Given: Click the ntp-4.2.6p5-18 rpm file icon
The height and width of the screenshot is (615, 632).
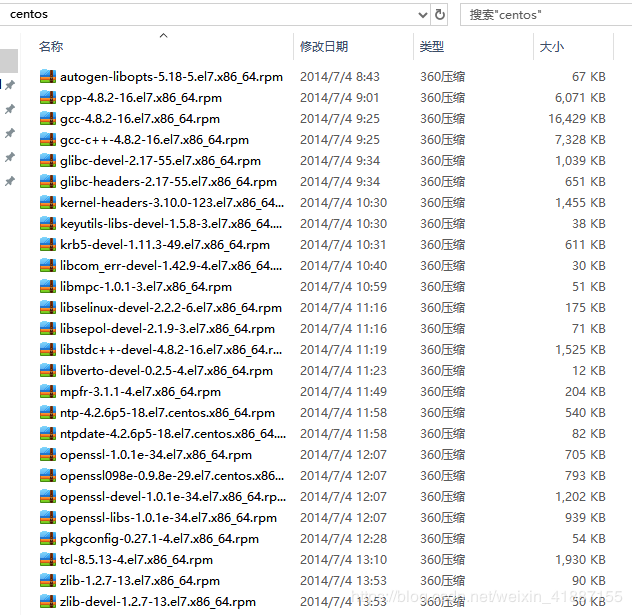Looking at the screenshot, I should (x=48, y=412).
